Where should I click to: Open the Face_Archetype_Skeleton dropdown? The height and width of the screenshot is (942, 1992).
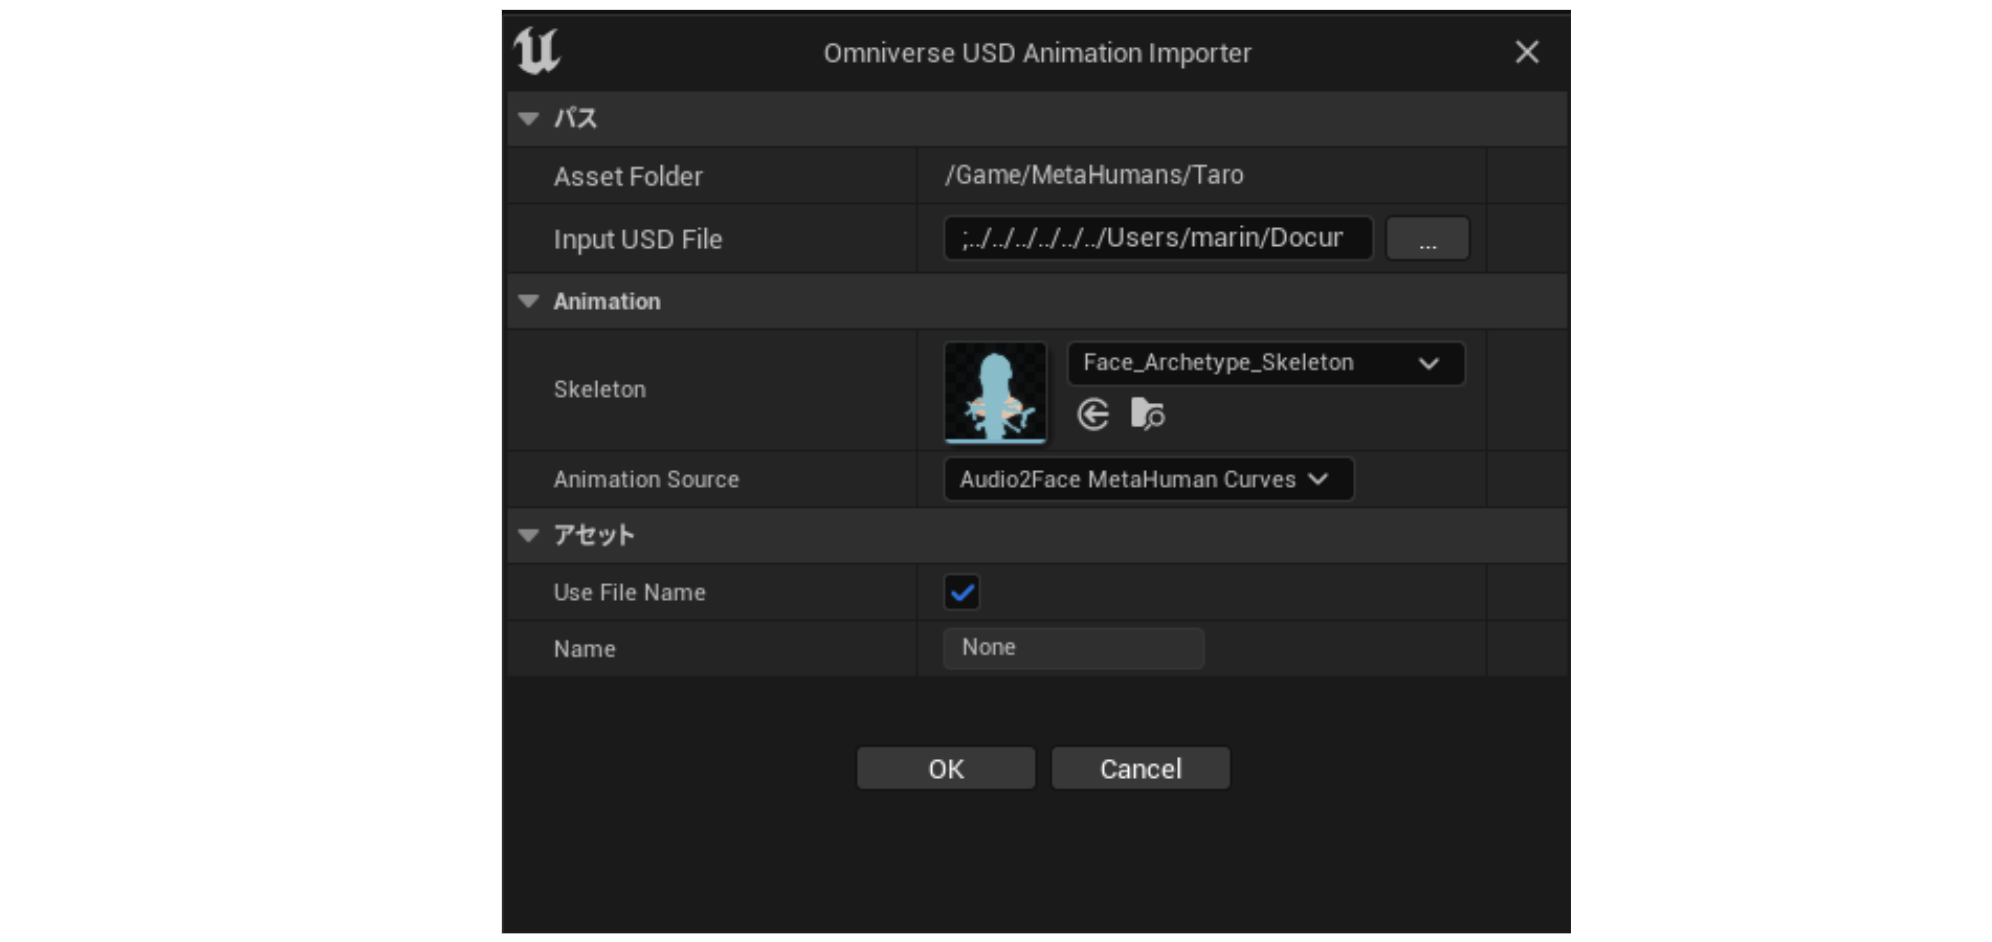click(x=1265, y=363)
